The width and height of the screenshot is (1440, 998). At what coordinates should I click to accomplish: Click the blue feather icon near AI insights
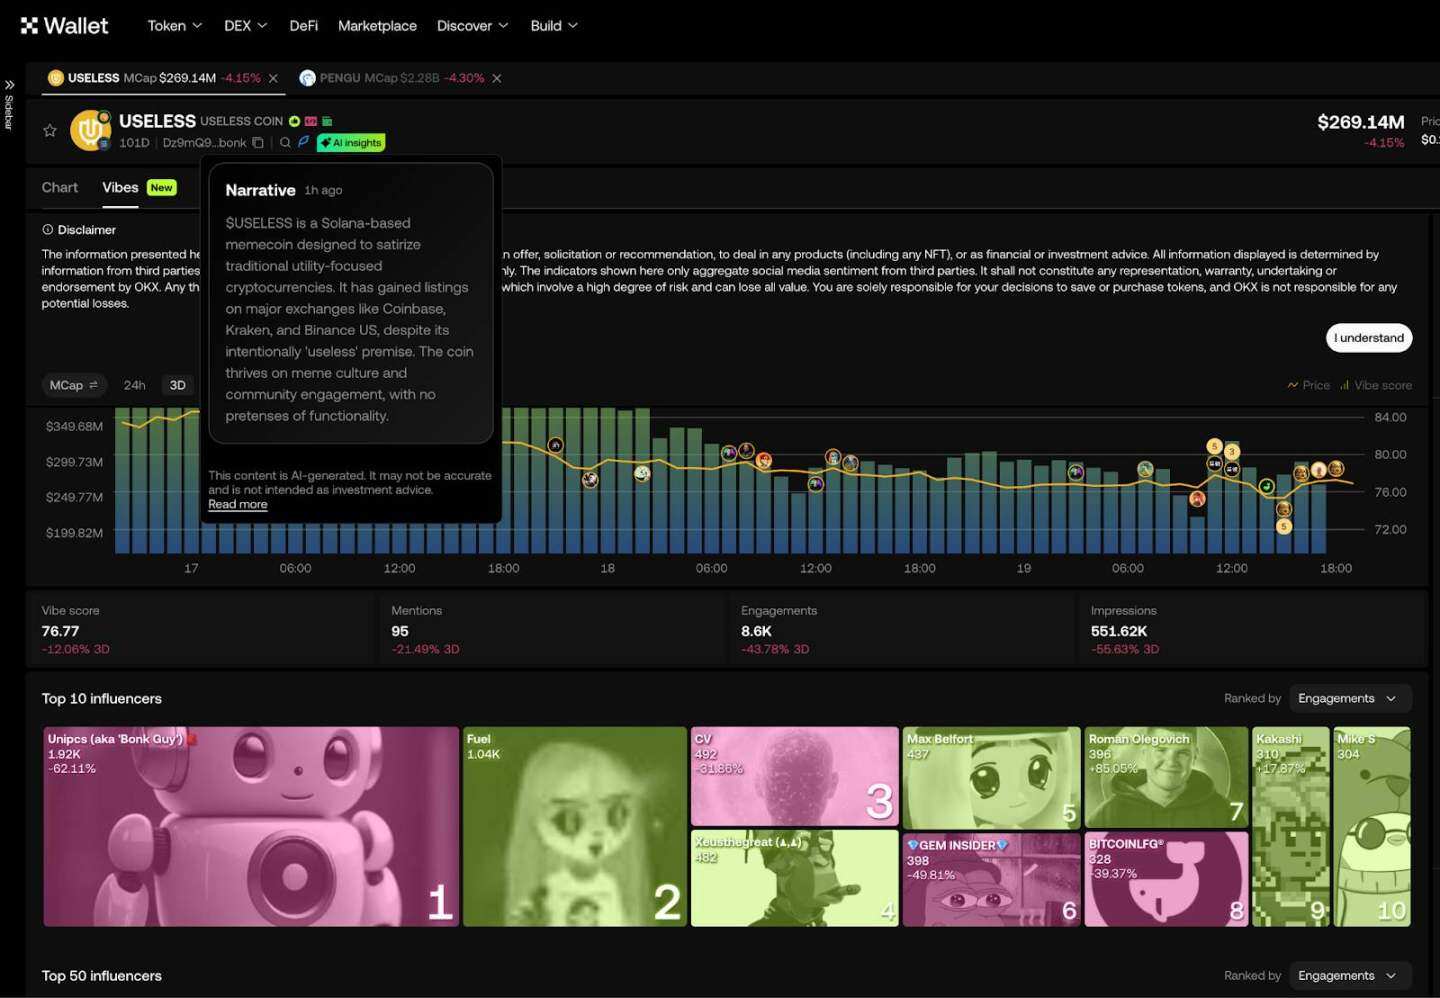[x=303, y=142]
